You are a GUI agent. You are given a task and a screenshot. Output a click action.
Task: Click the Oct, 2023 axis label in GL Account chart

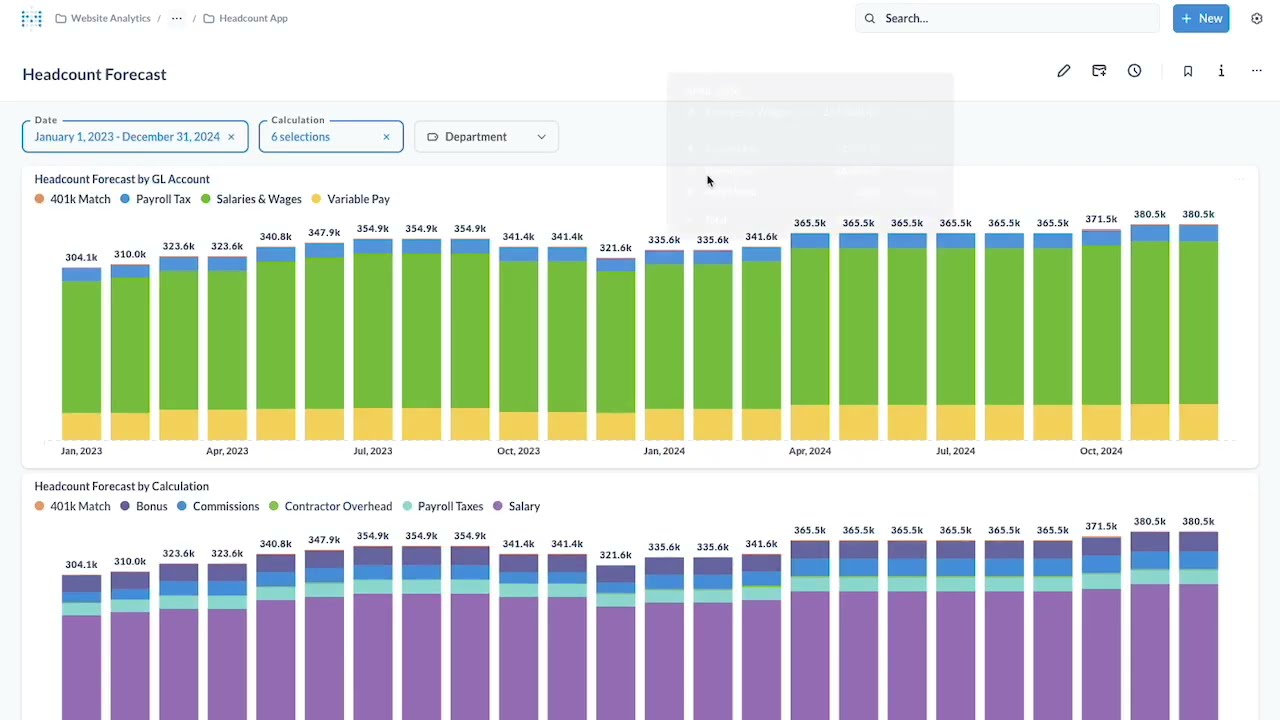[x=518, y=451]
